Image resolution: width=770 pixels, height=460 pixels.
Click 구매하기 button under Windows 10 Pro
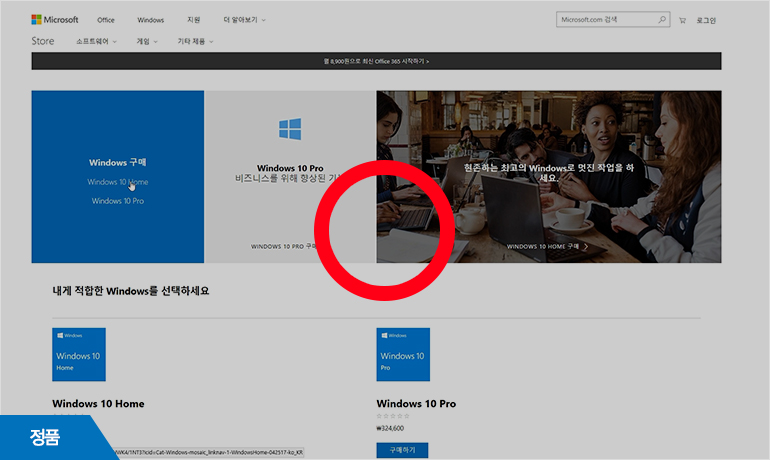[x=402, y=450]
